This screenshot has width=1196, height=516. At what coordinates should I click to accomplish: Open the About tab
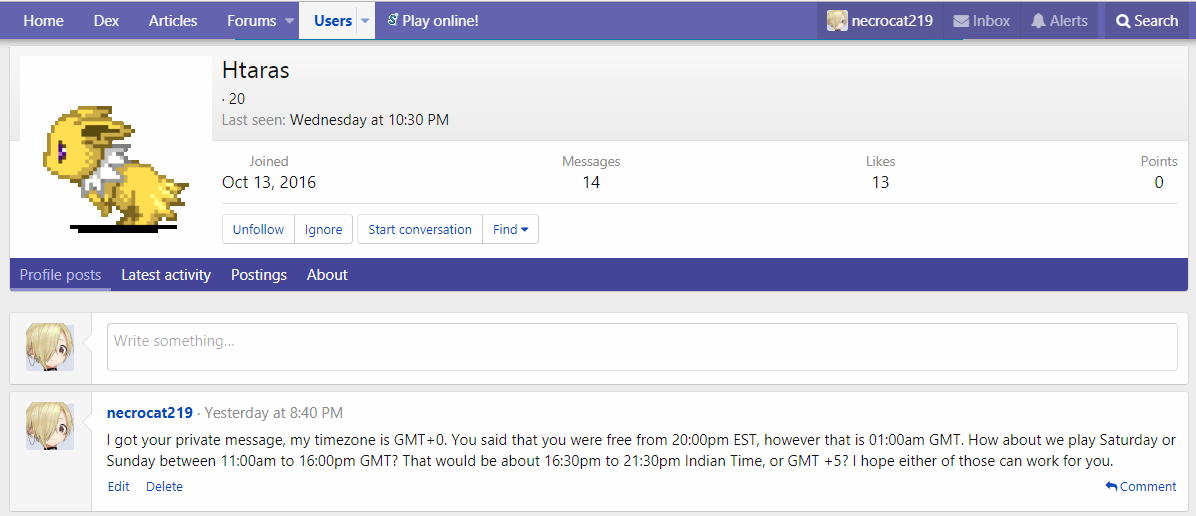click(327, 275)
